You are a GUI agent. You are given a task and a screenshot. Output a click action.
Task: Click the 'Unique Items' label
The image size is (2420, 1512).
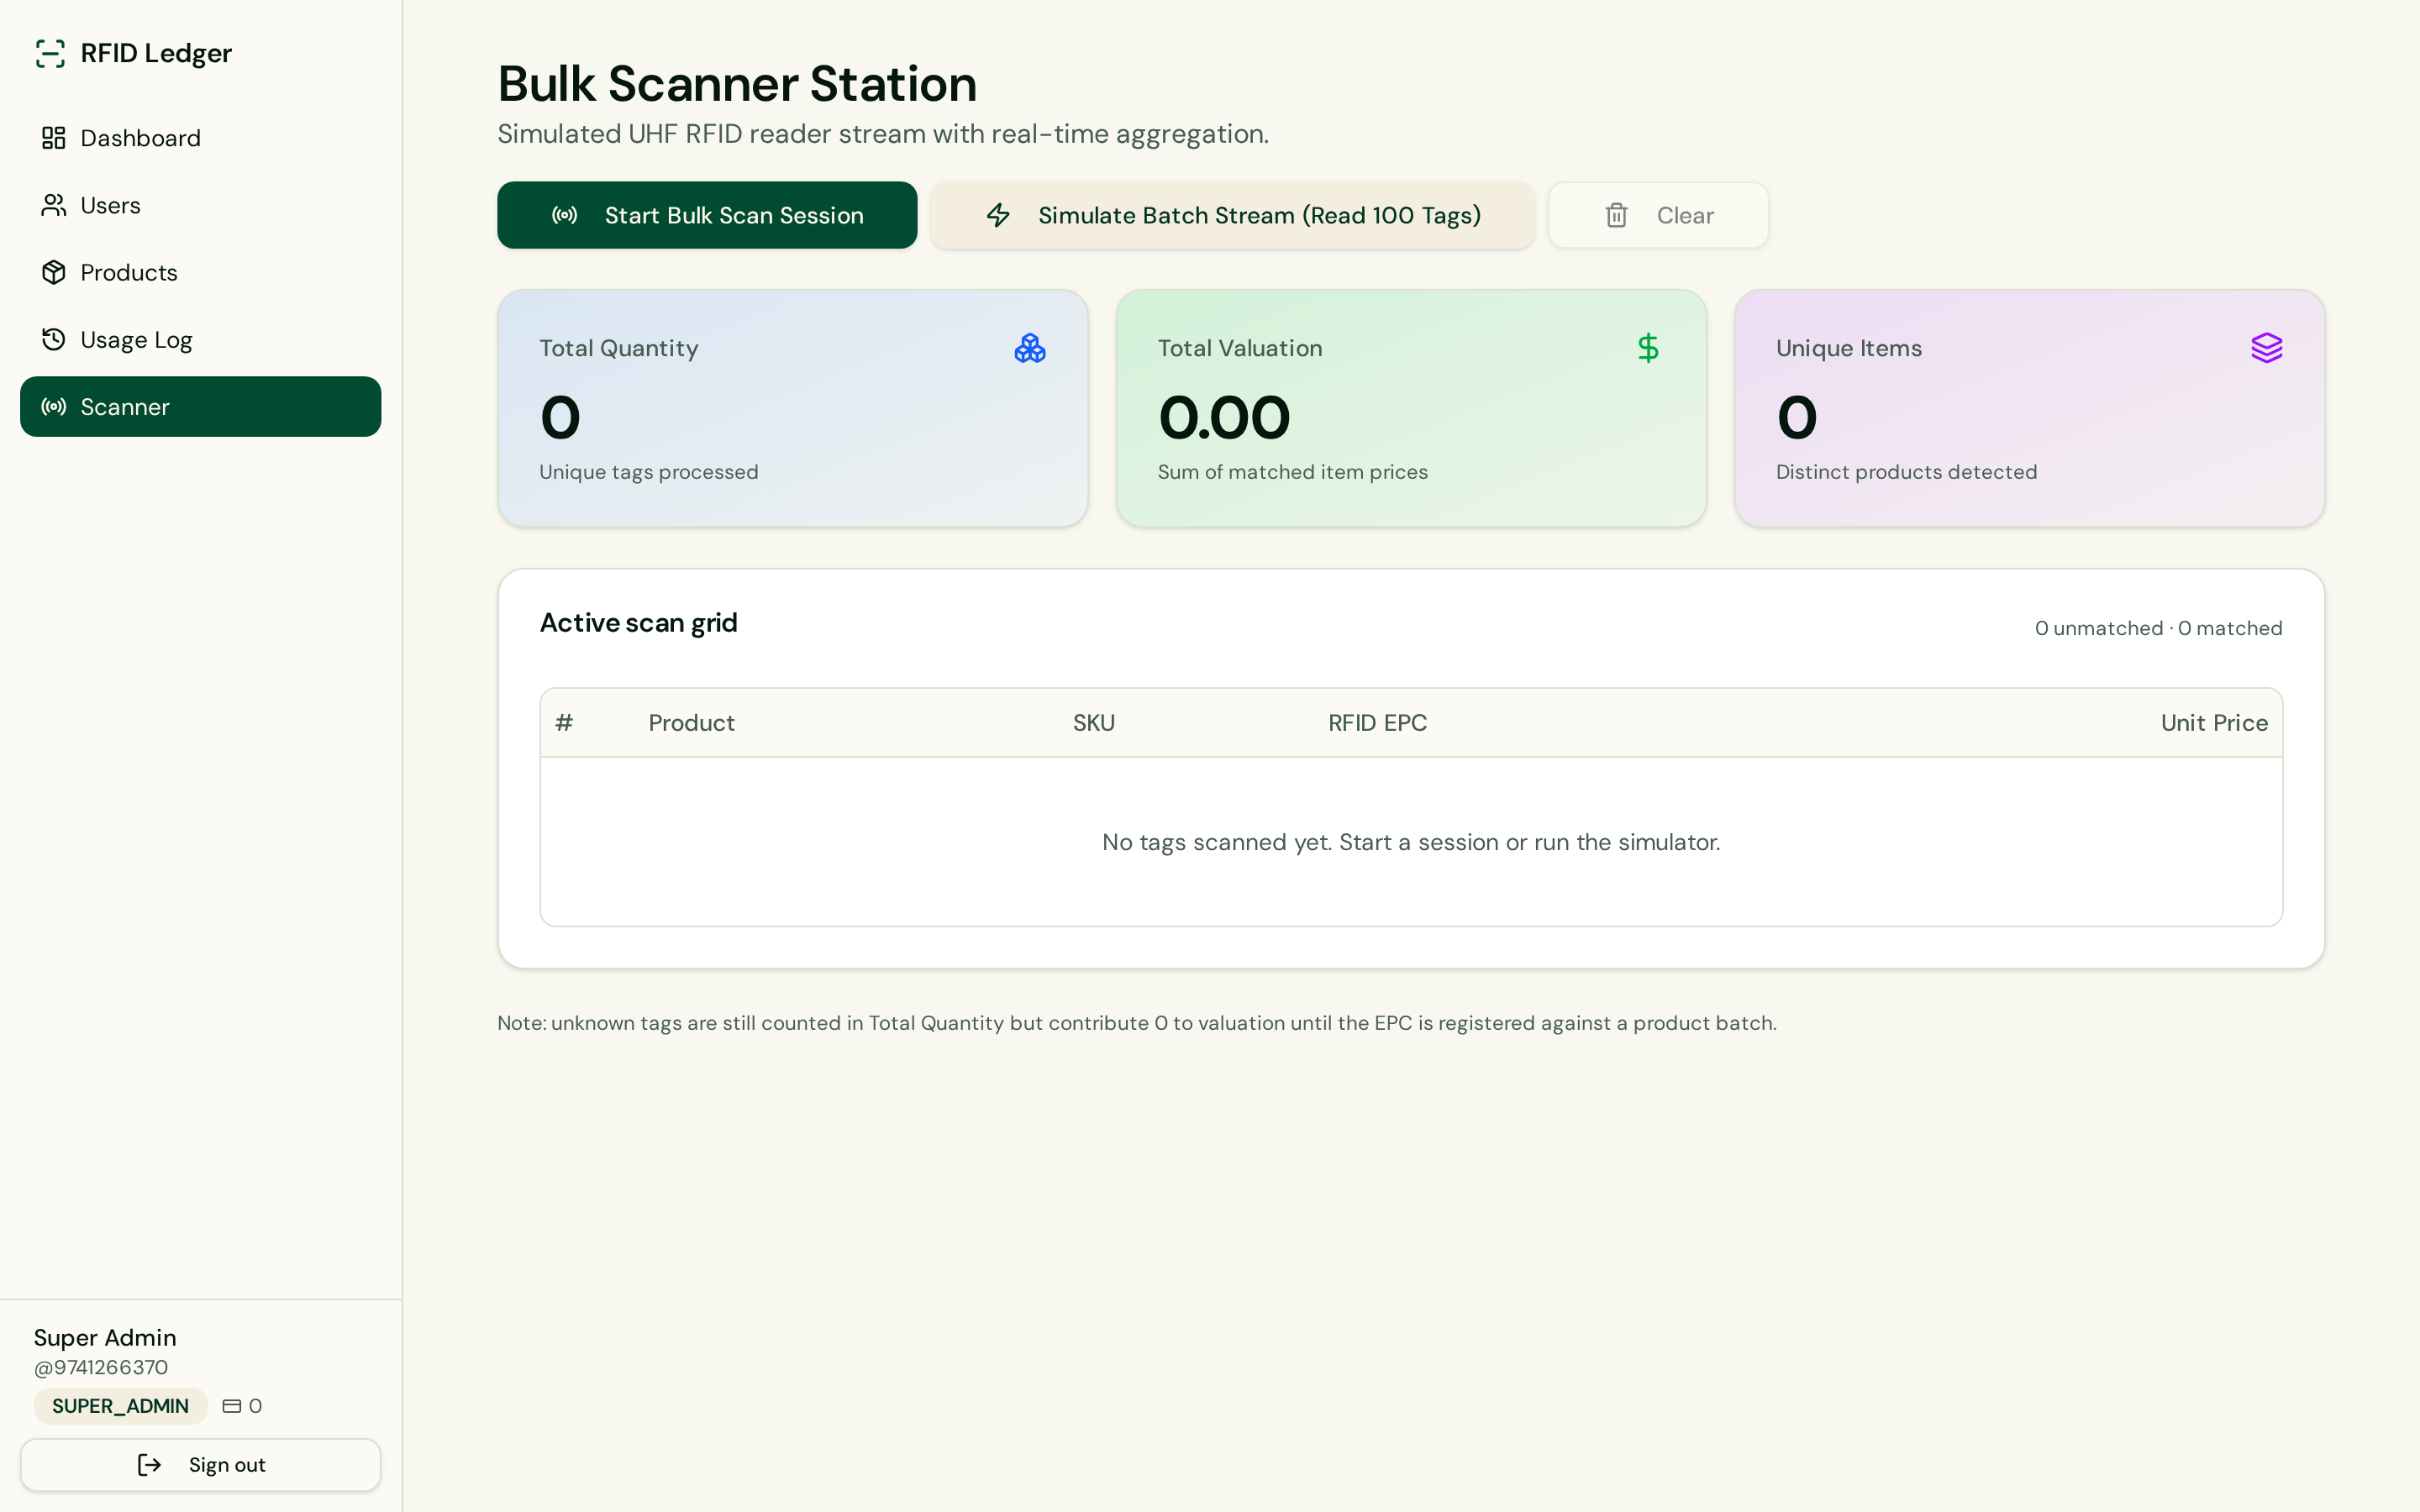(x=1848, y=348)
